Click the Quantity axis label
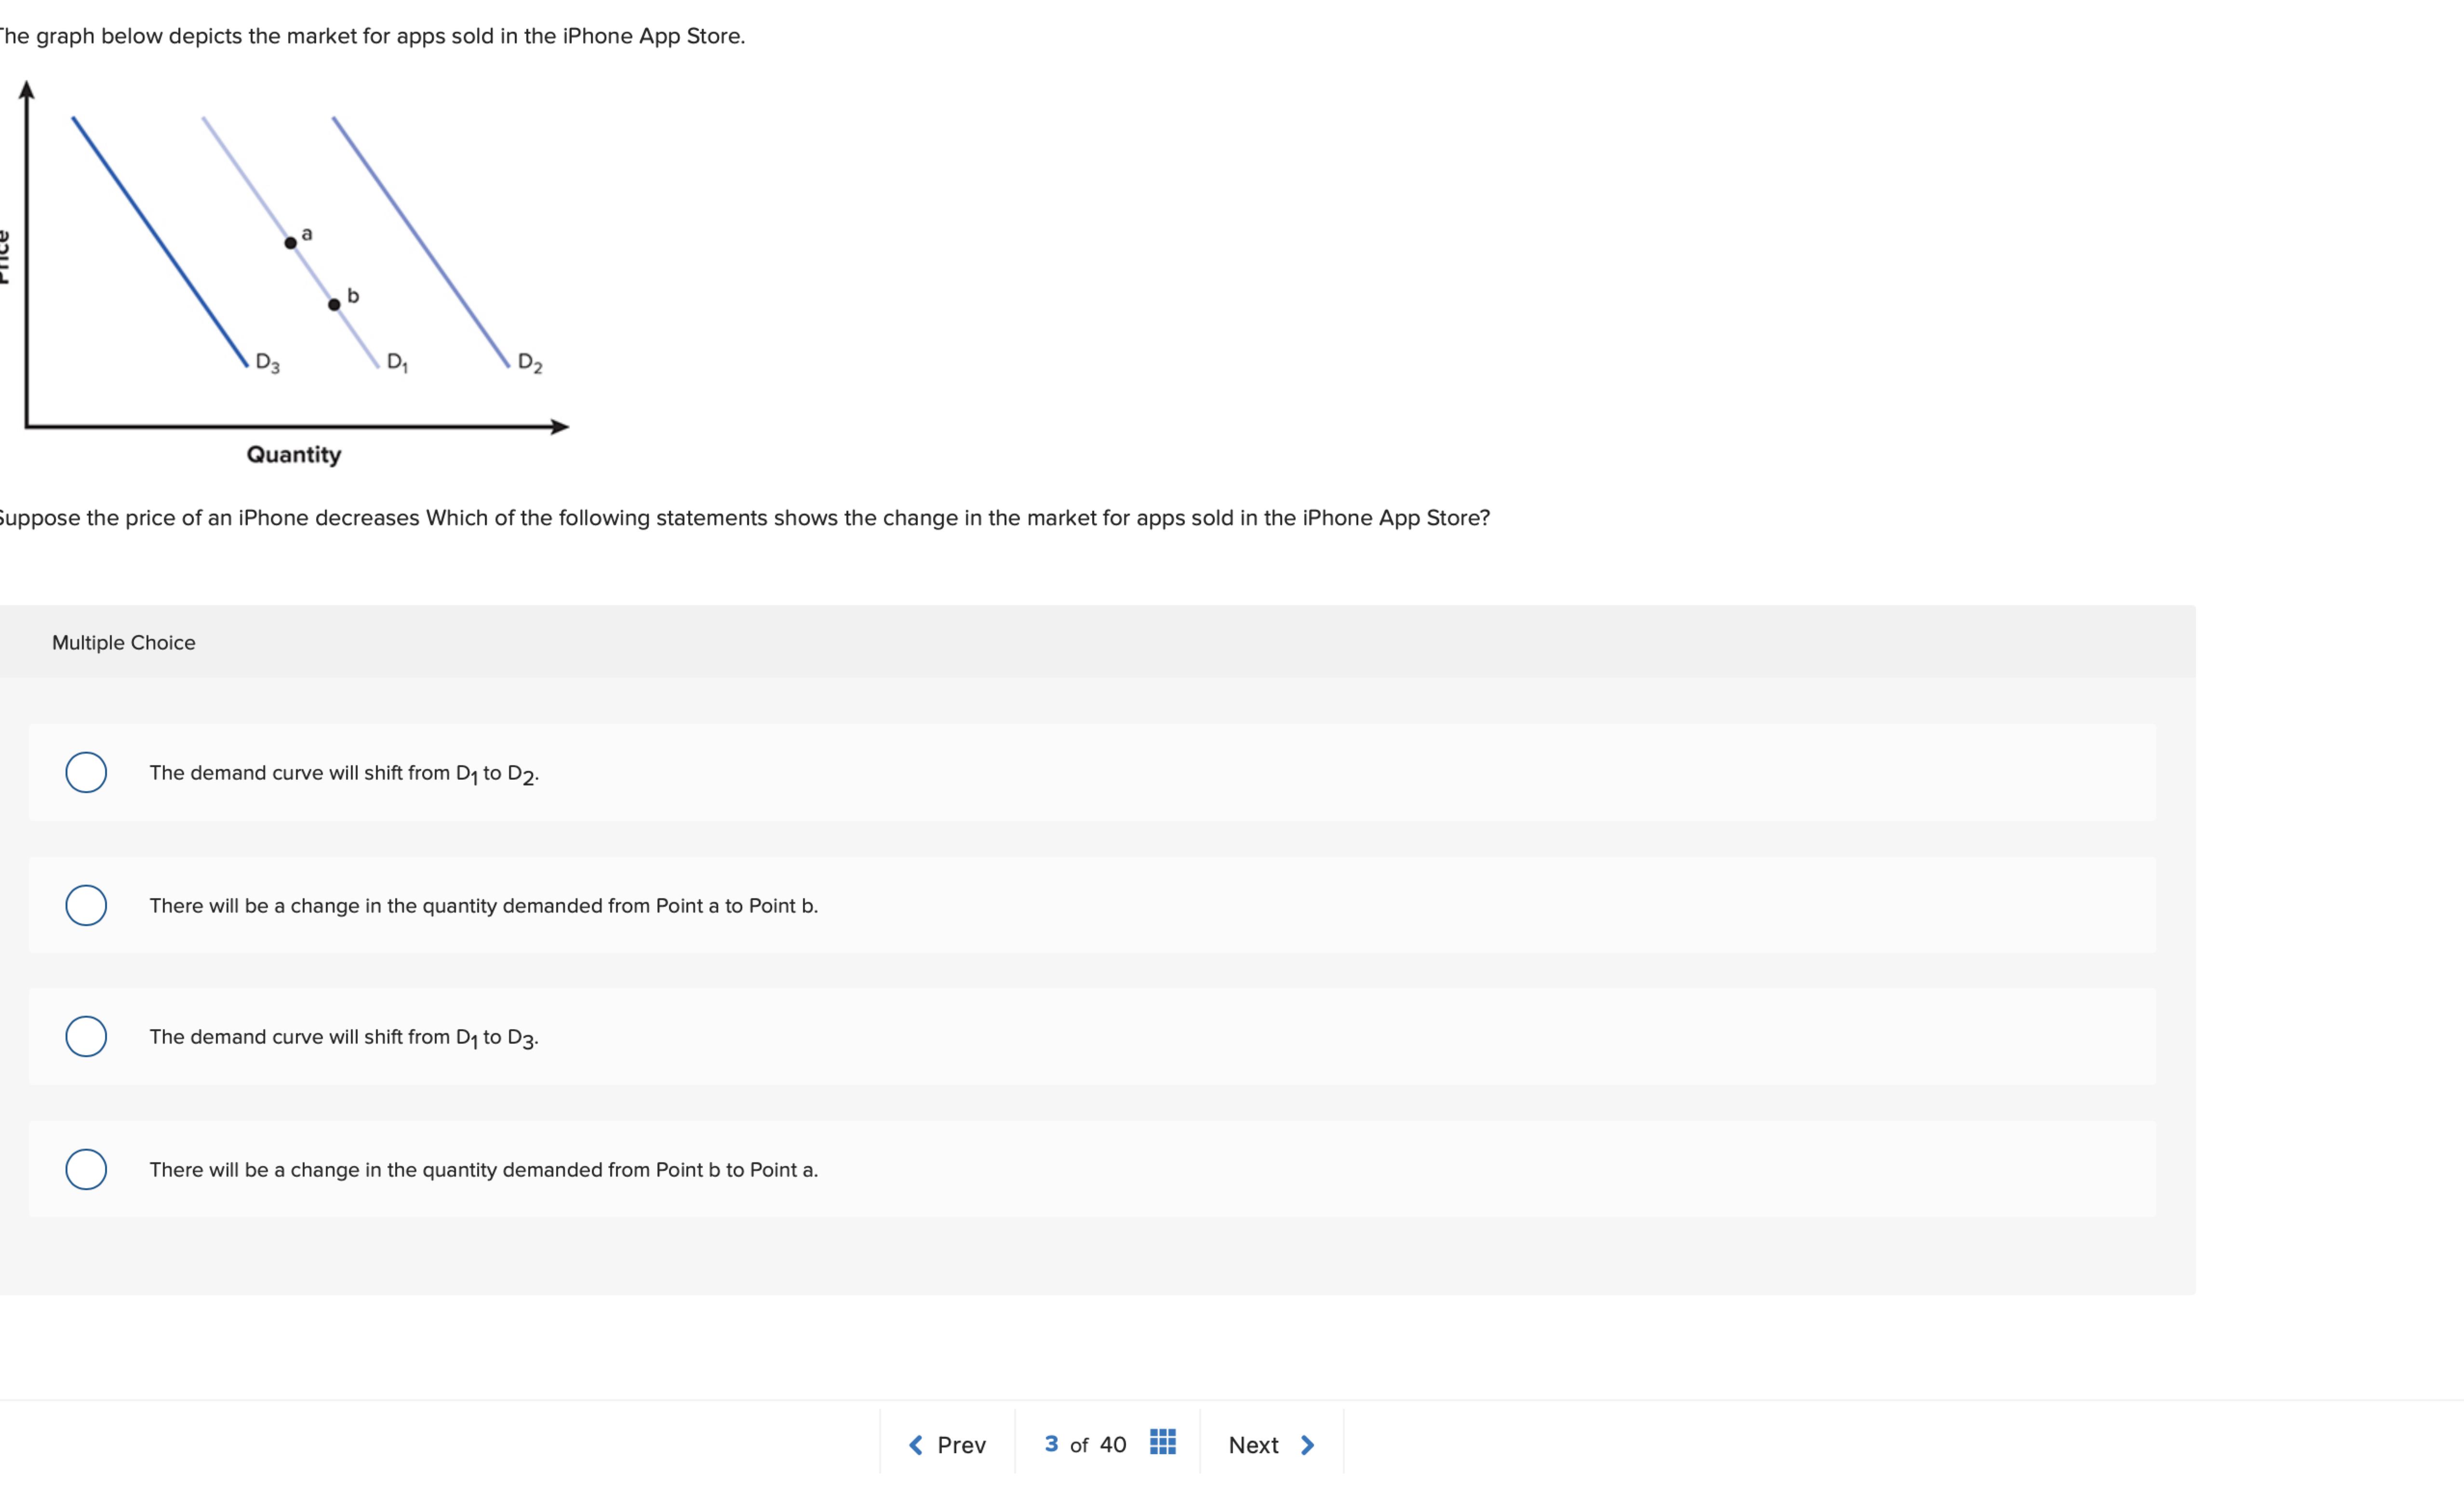 [294, 454]
